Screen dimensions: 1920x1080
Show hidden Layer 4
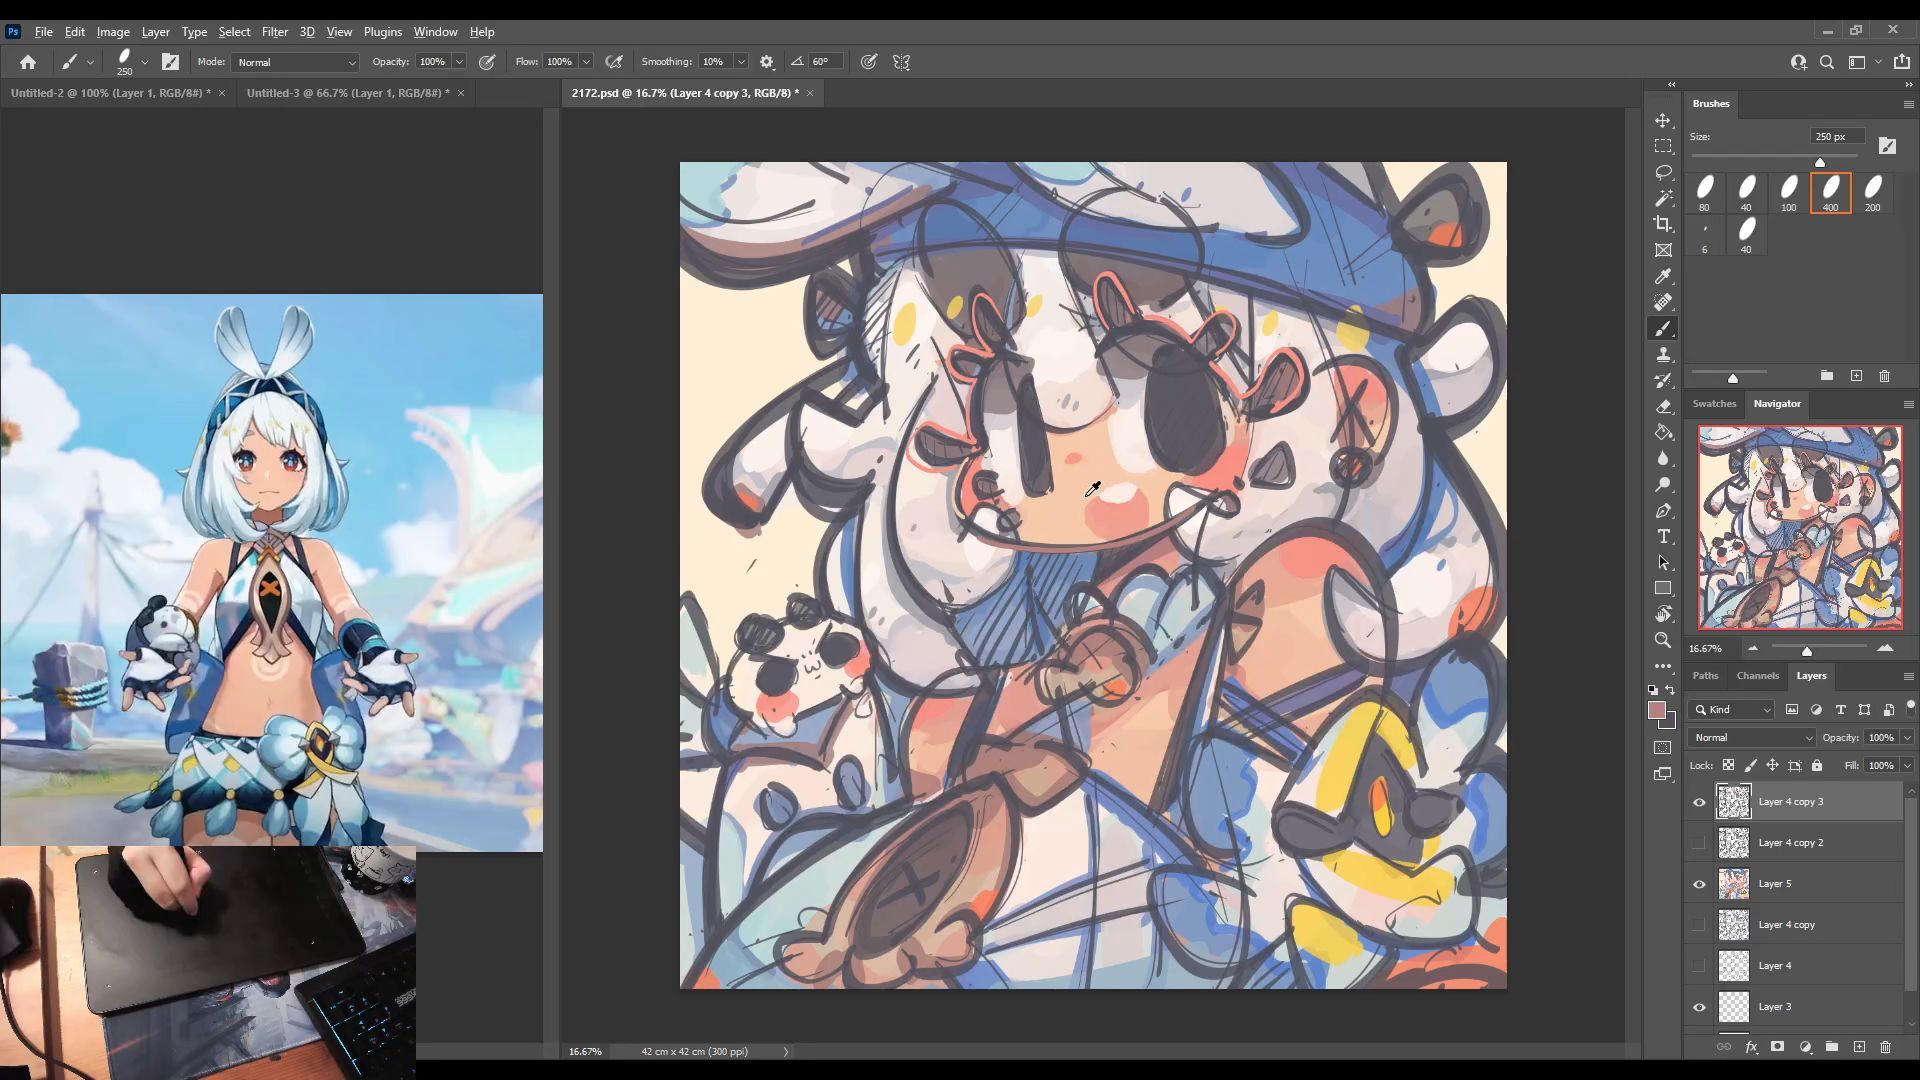(1699, 966)
